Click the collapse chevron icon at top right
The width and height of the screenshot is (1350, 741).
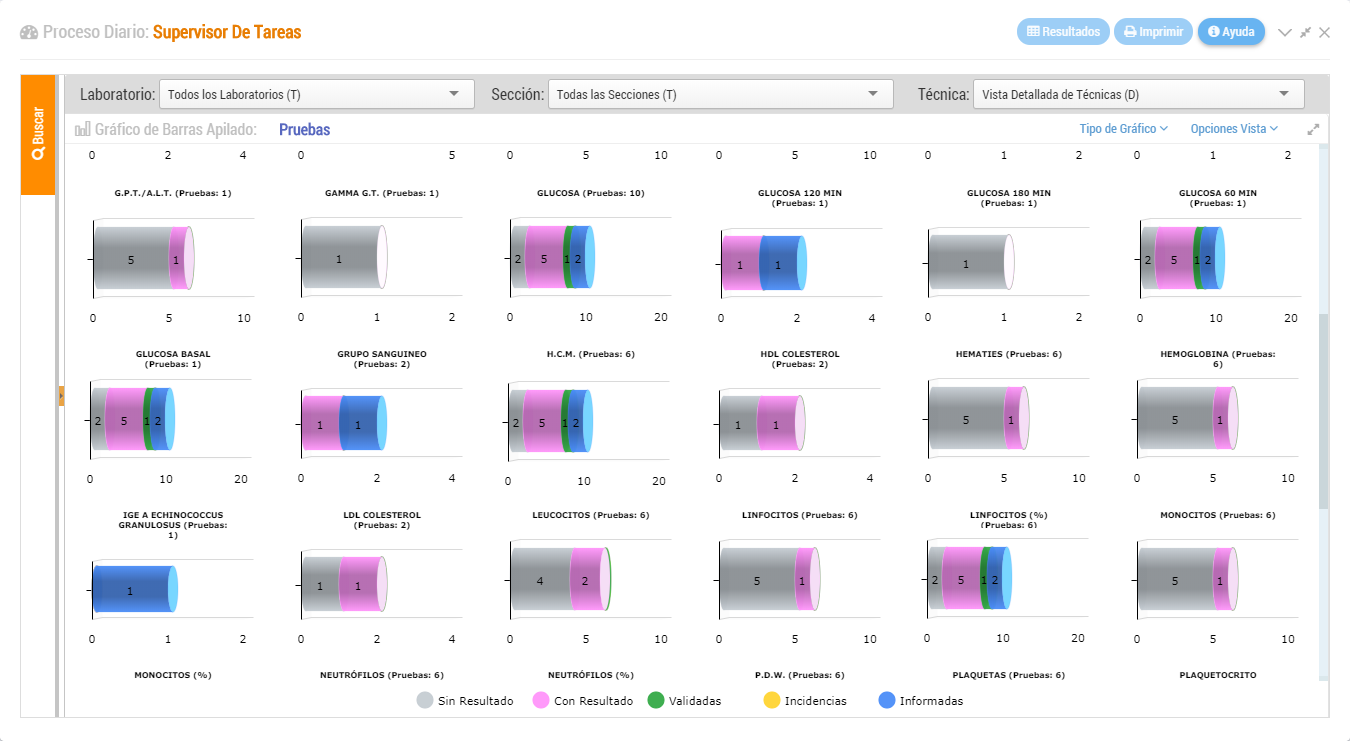[x=1285, y=32]
